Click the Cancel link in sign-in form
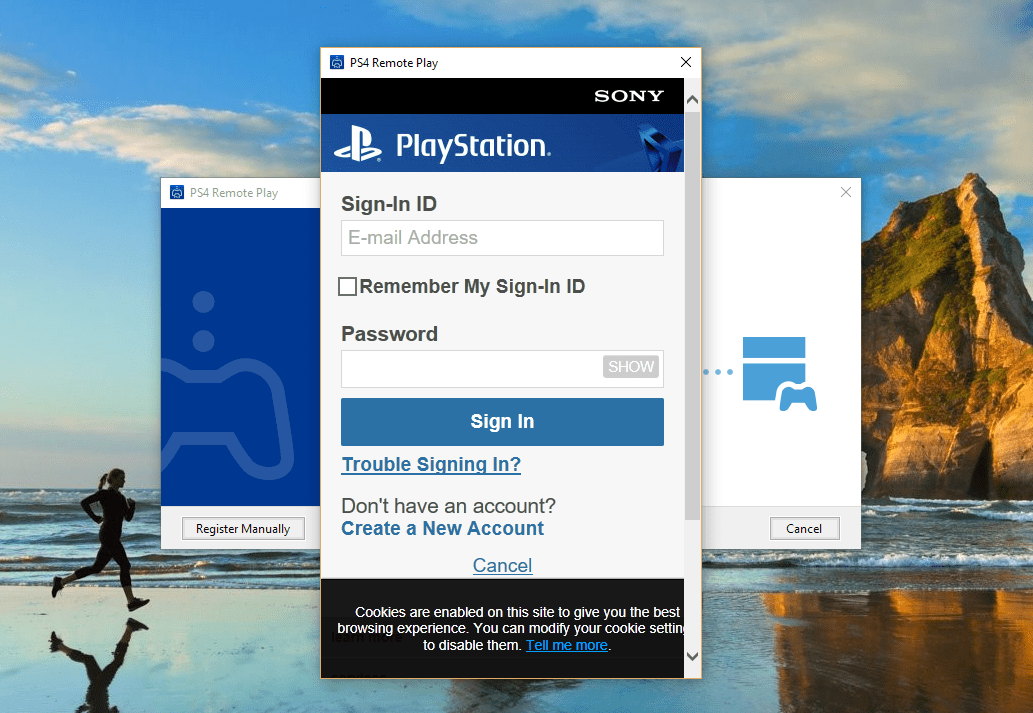1033x713 pixels. pyautogui.click(x=503, y=565)
